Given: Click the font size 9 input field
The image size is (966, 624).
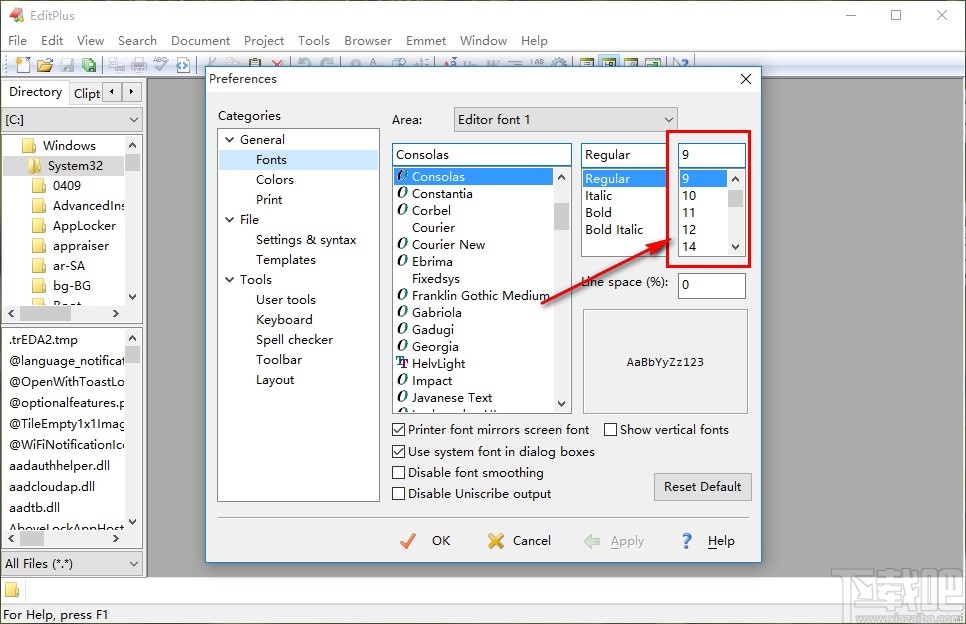Looking at the screenshot, I should [x=712, y=155].
